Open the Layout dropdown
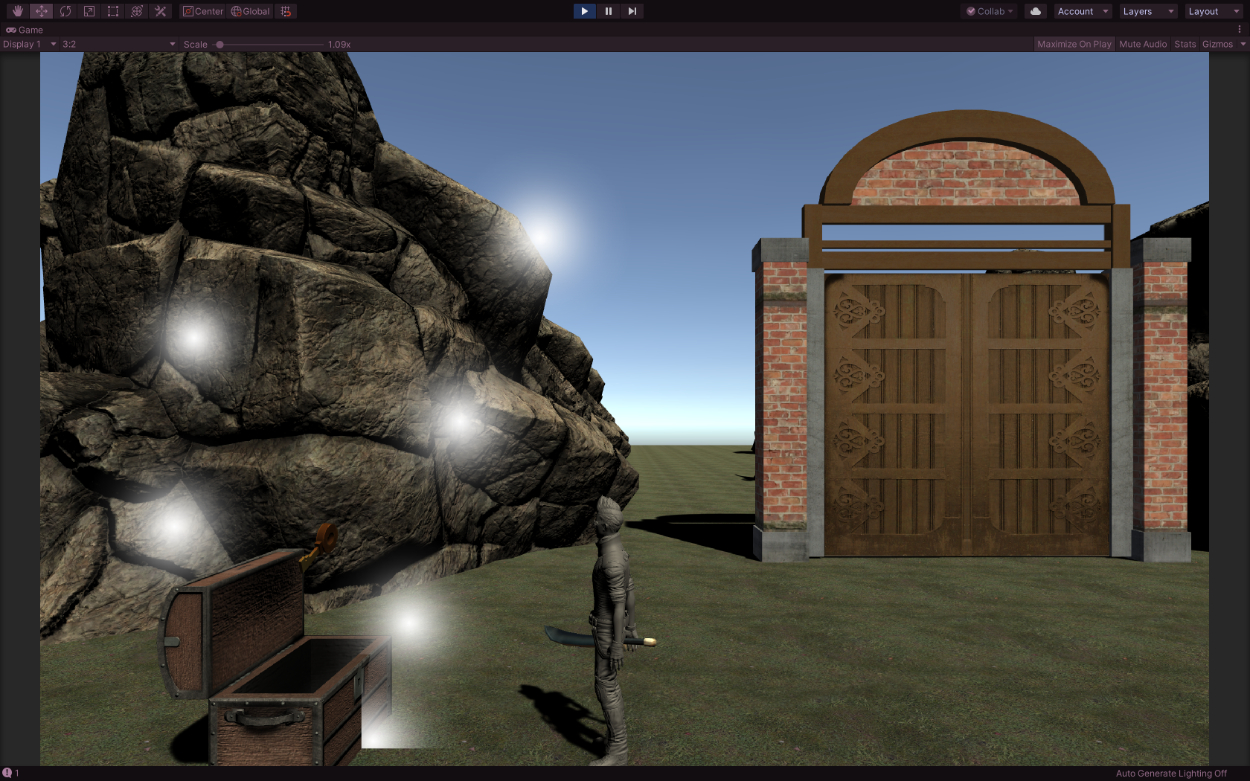The height and width of the screenshot is (781, 1250). [1213, 11]
